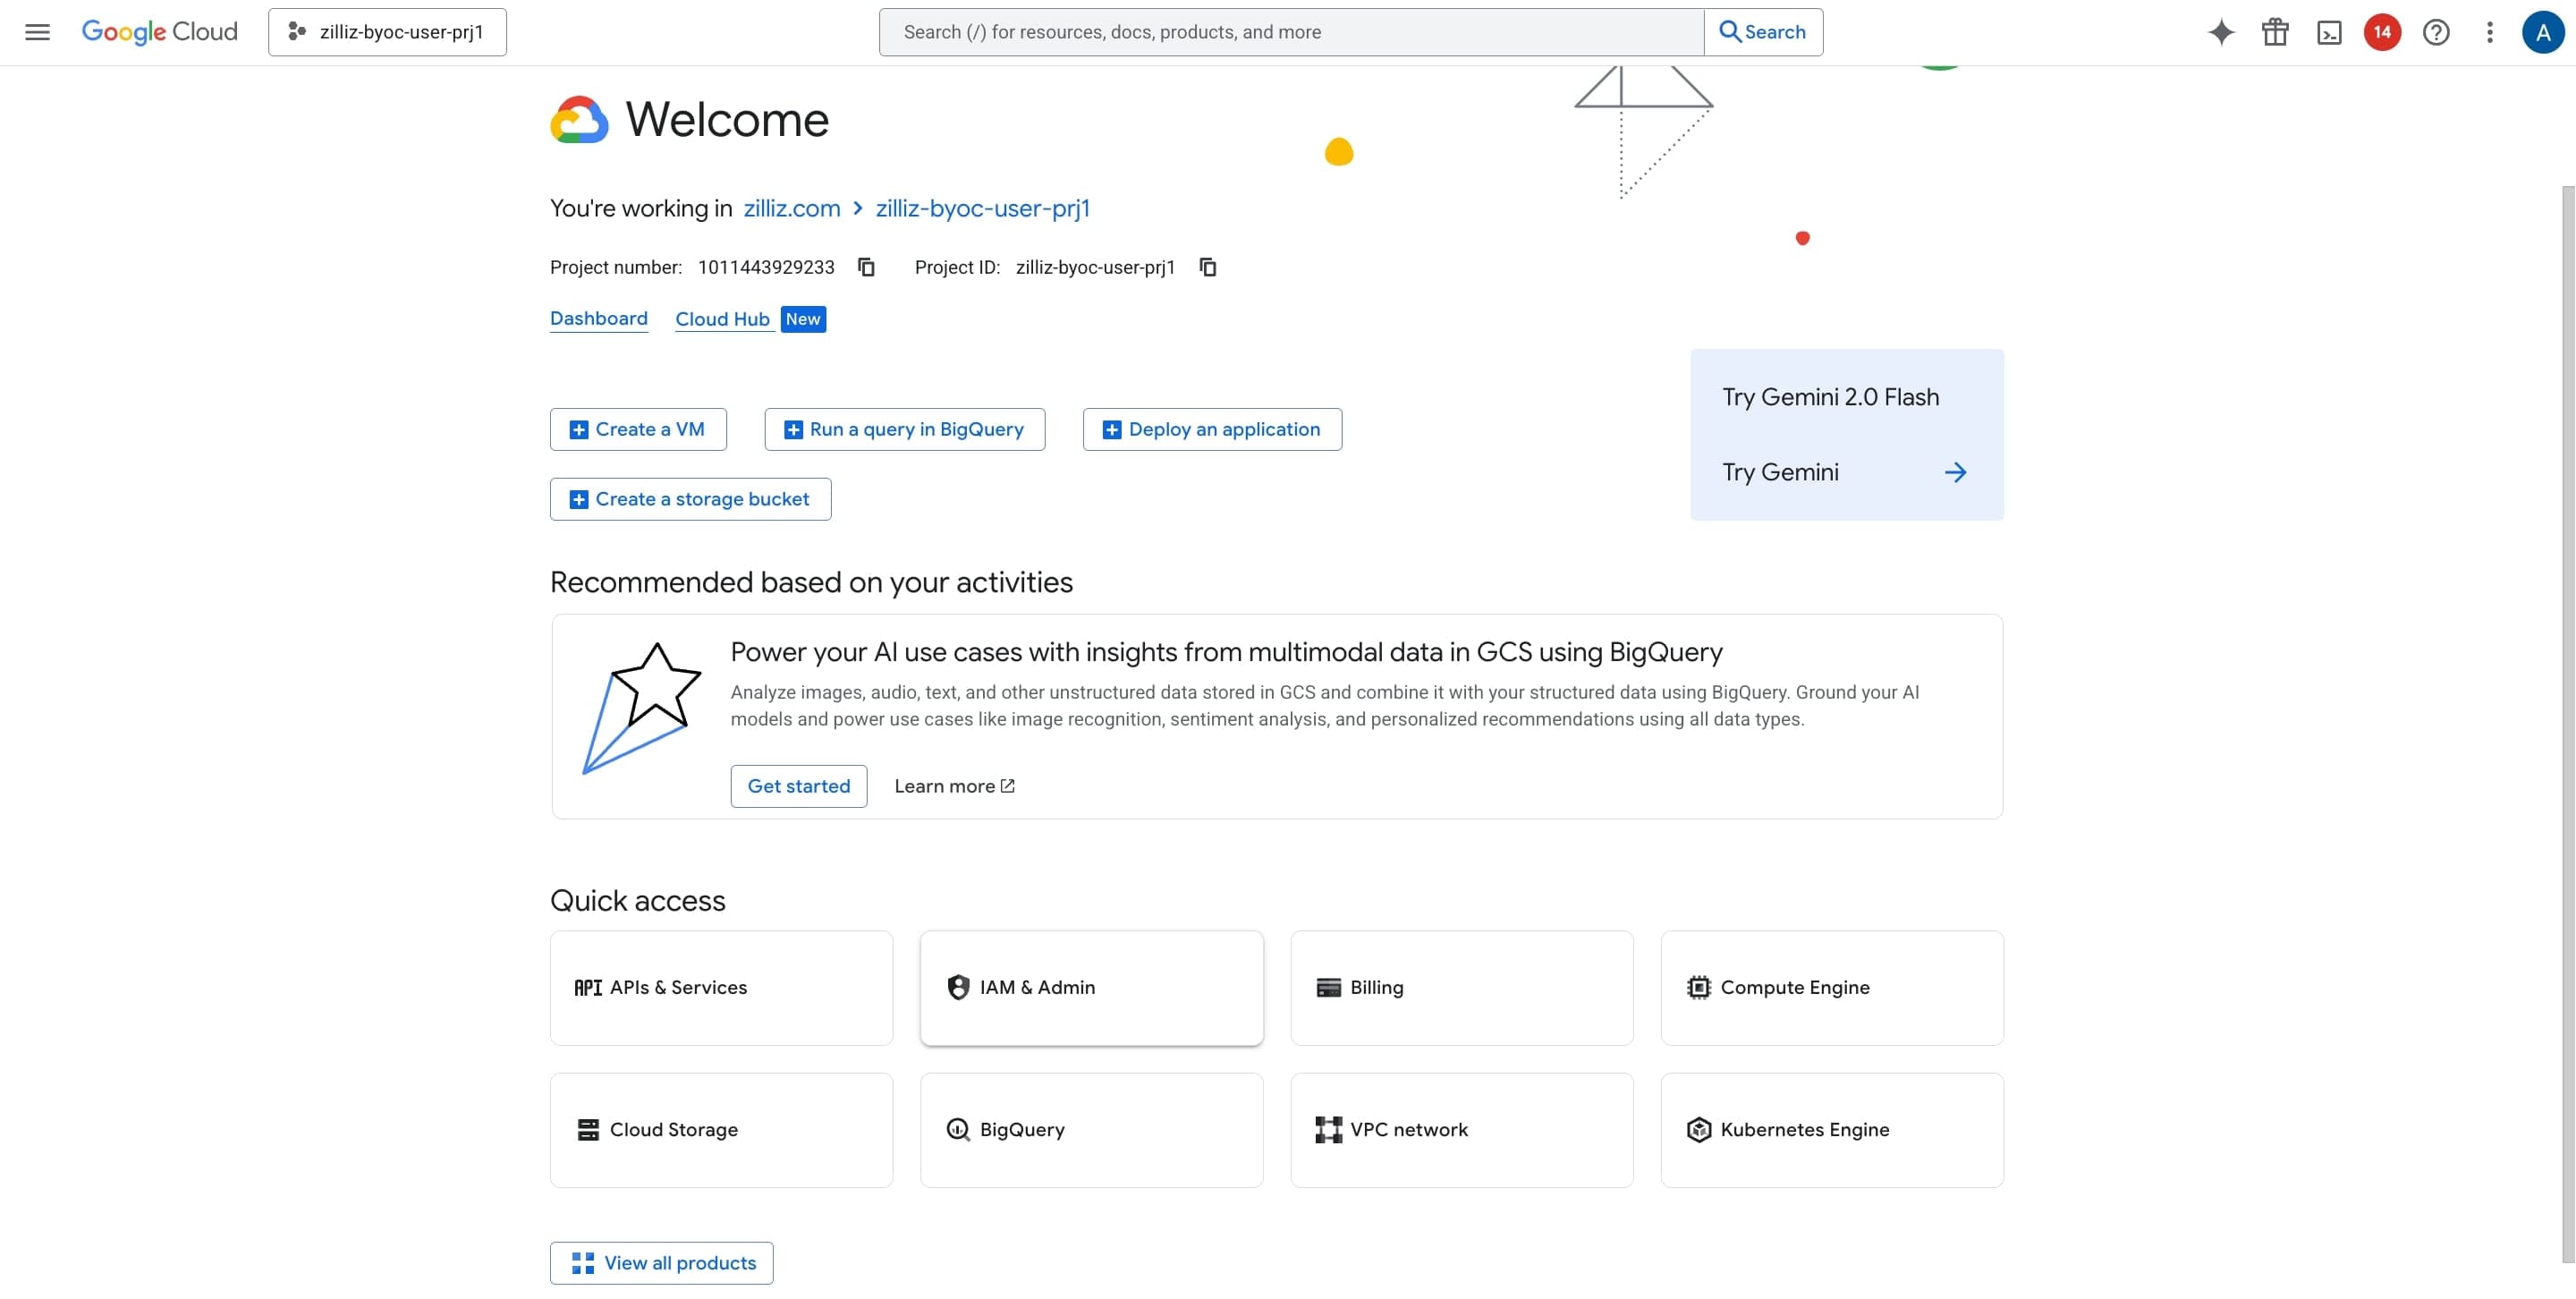
Task: Click the recommendation heading about multimodal data
Action: click(1226, 652)
